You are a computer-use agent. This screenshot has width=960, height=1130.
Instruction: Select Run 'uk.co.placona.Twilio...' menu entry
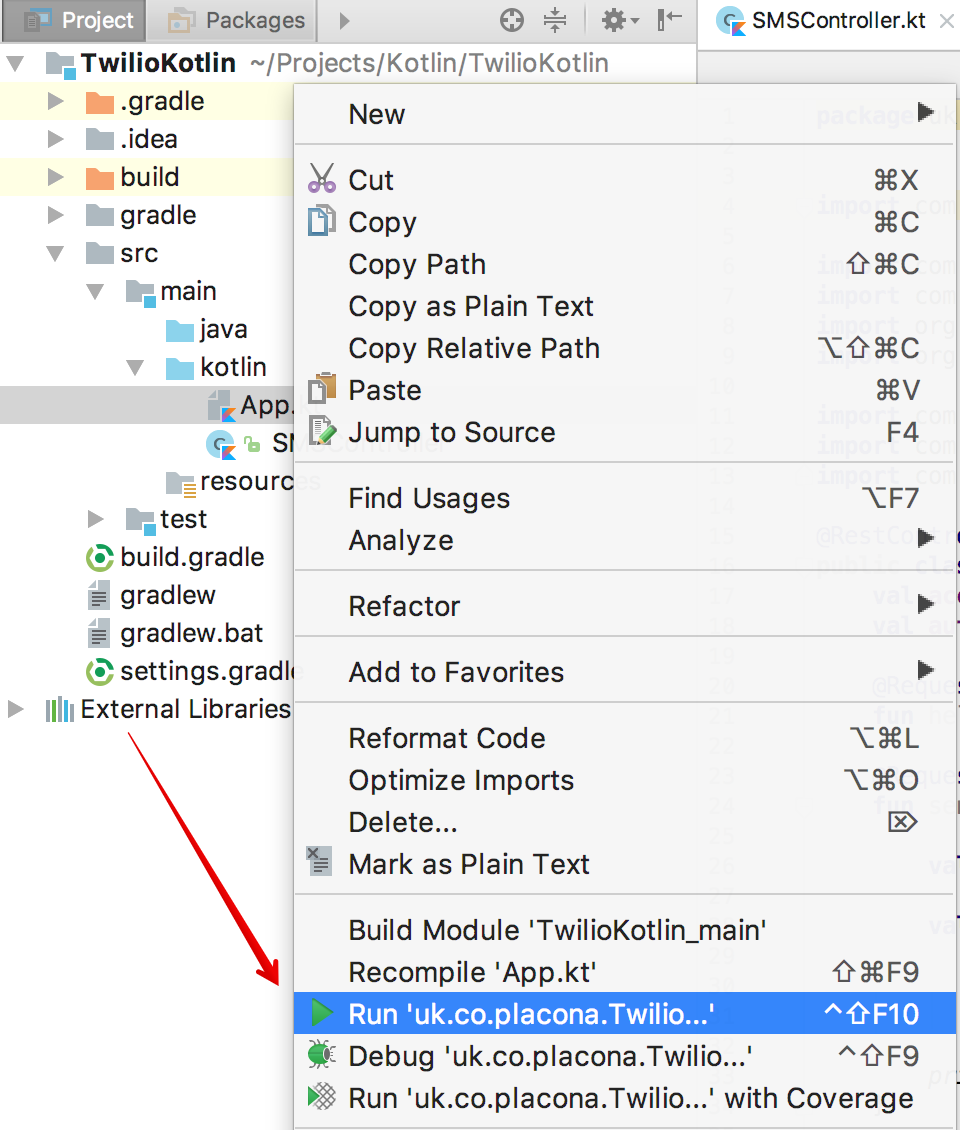530,1014
